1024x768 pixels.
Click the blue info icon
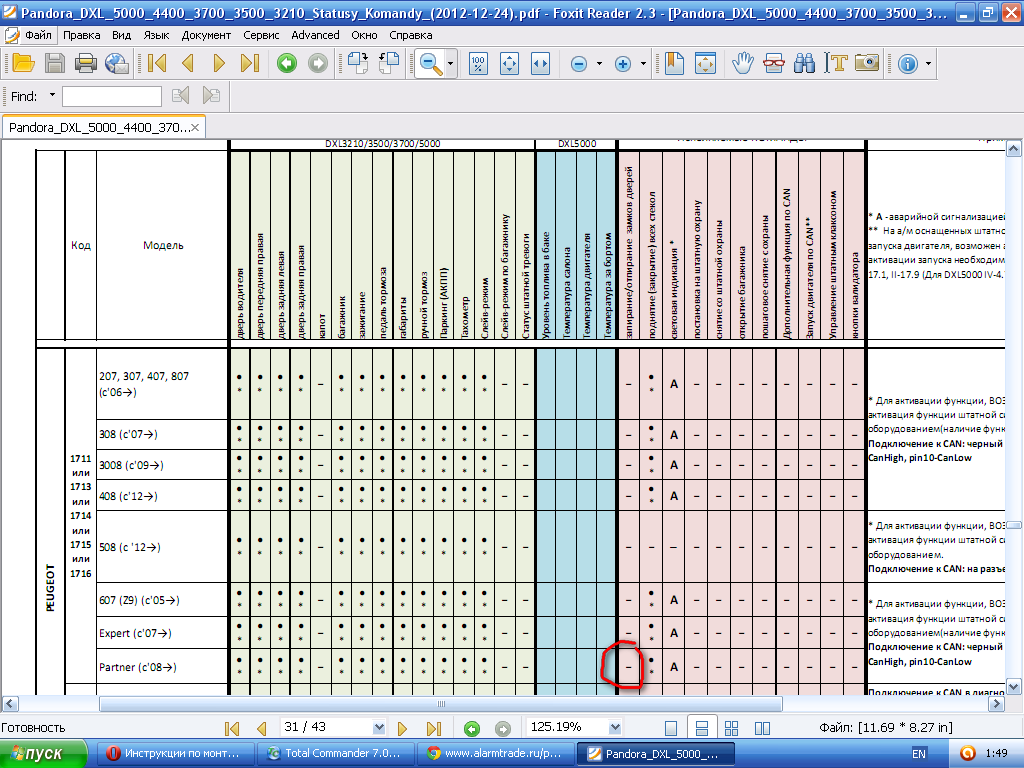tap(908, 64)
